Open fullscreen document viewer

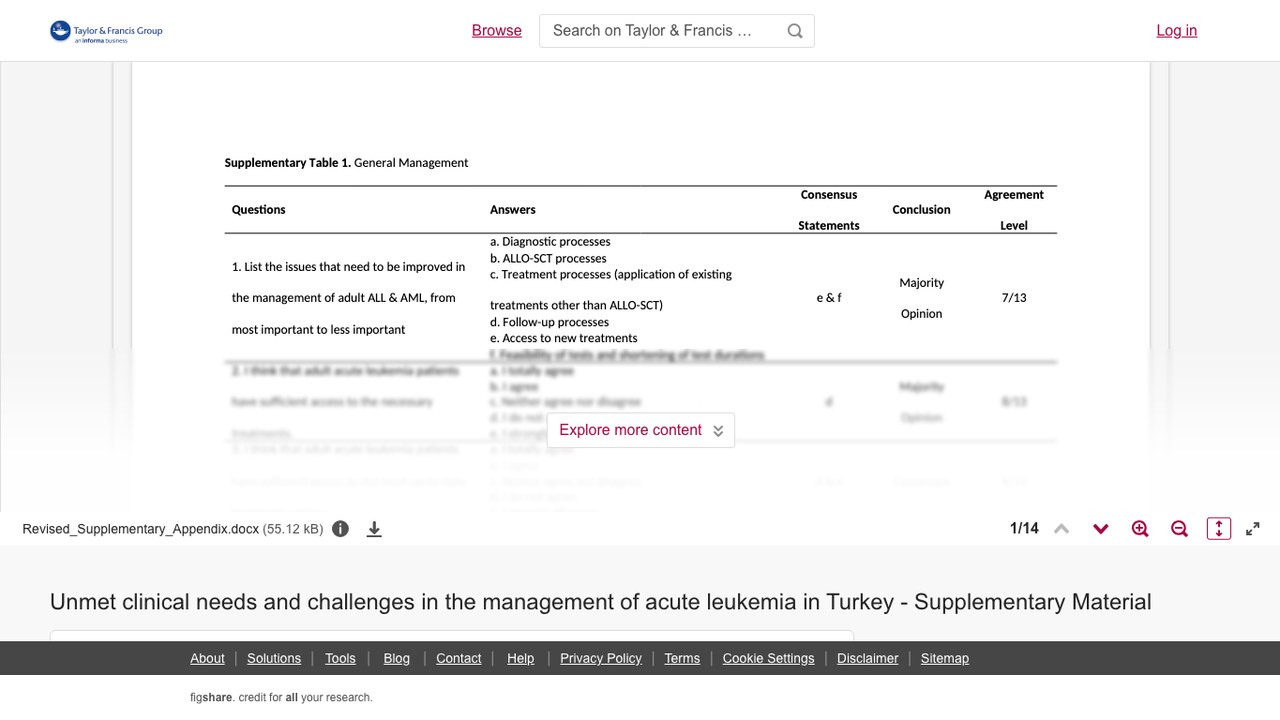[x=1253, y=529]
